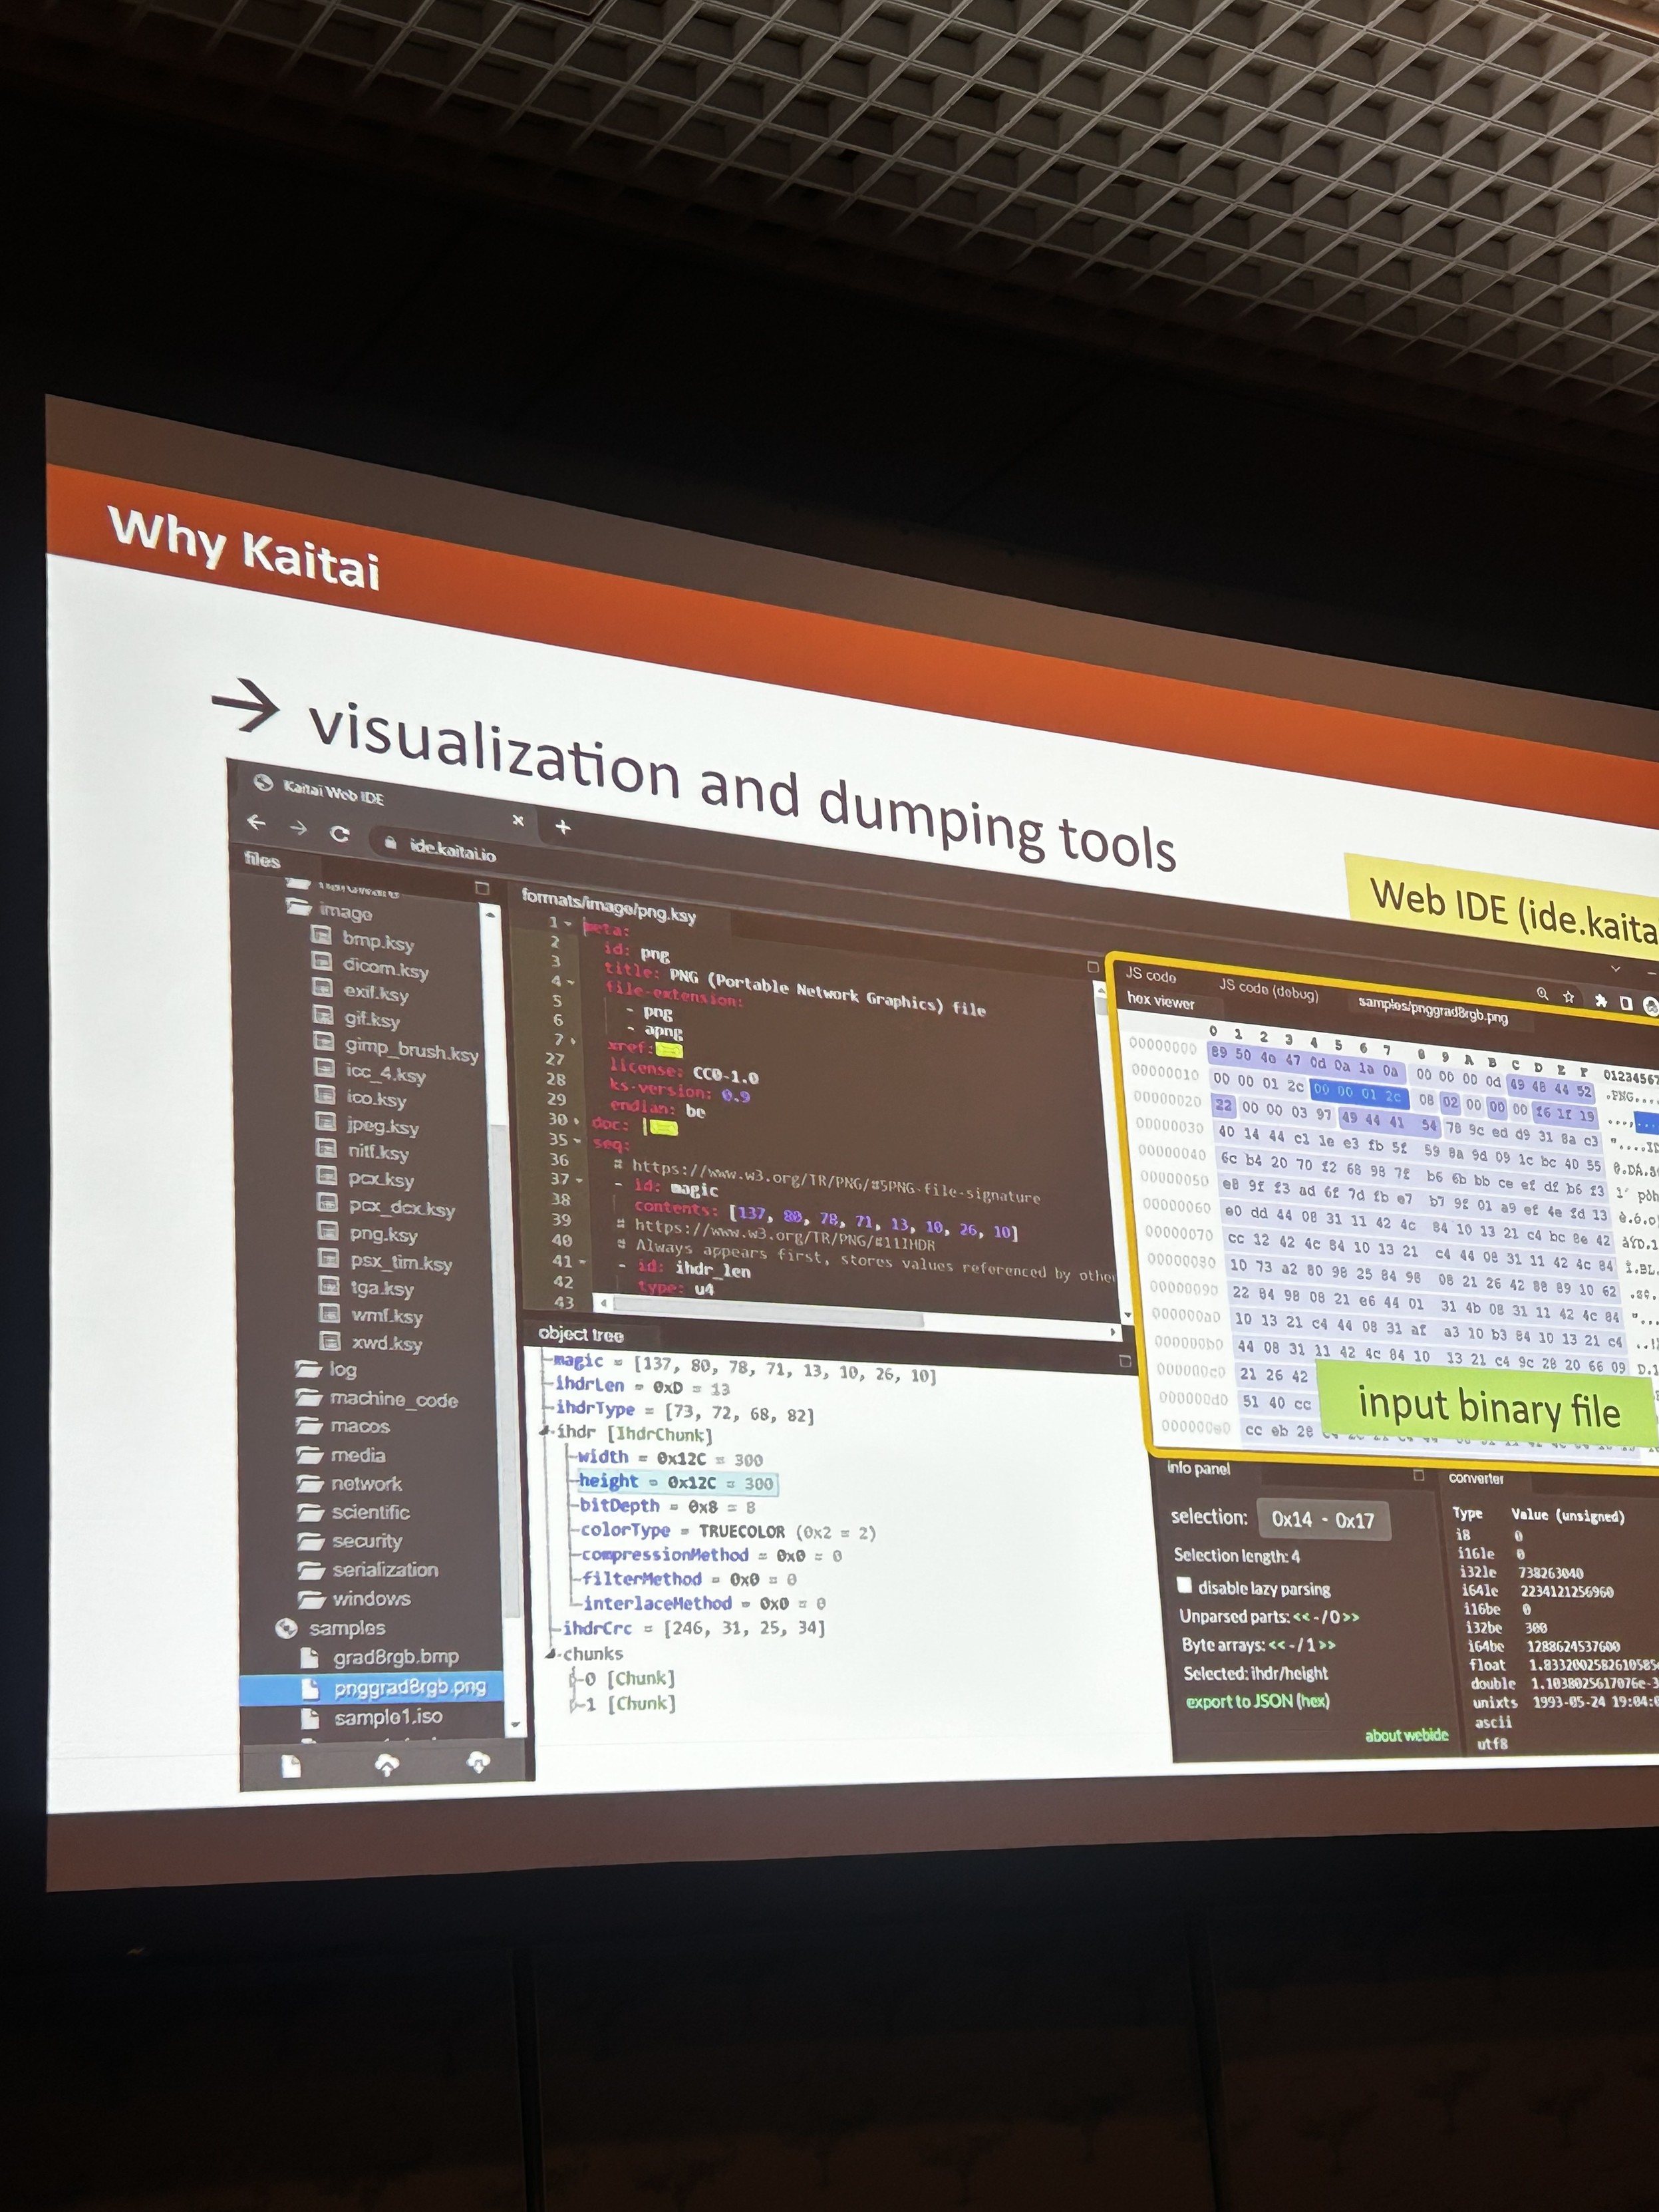Click the export to JSON (hex) link
Screen dimensions: 1659x2212
pos(1257,1701)
